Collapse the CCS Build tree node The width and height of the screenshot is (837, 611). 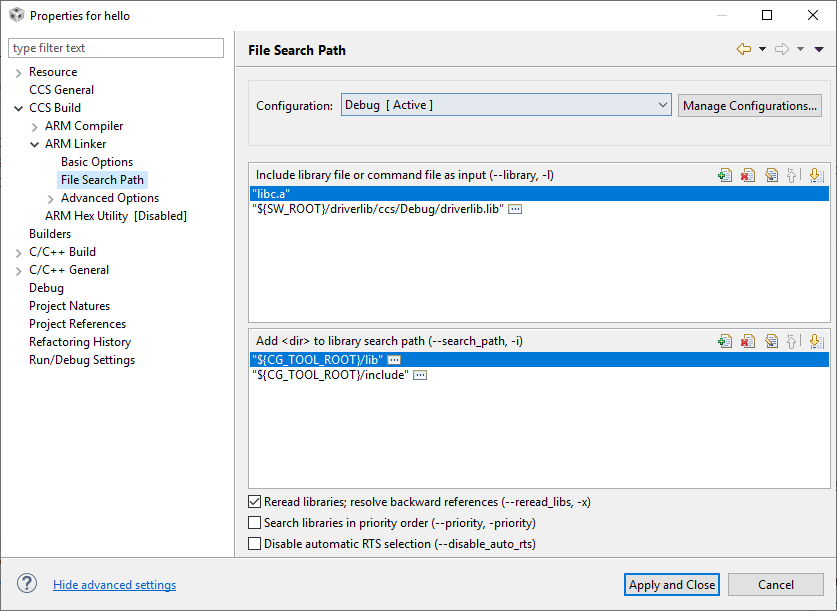click(19, 108)
